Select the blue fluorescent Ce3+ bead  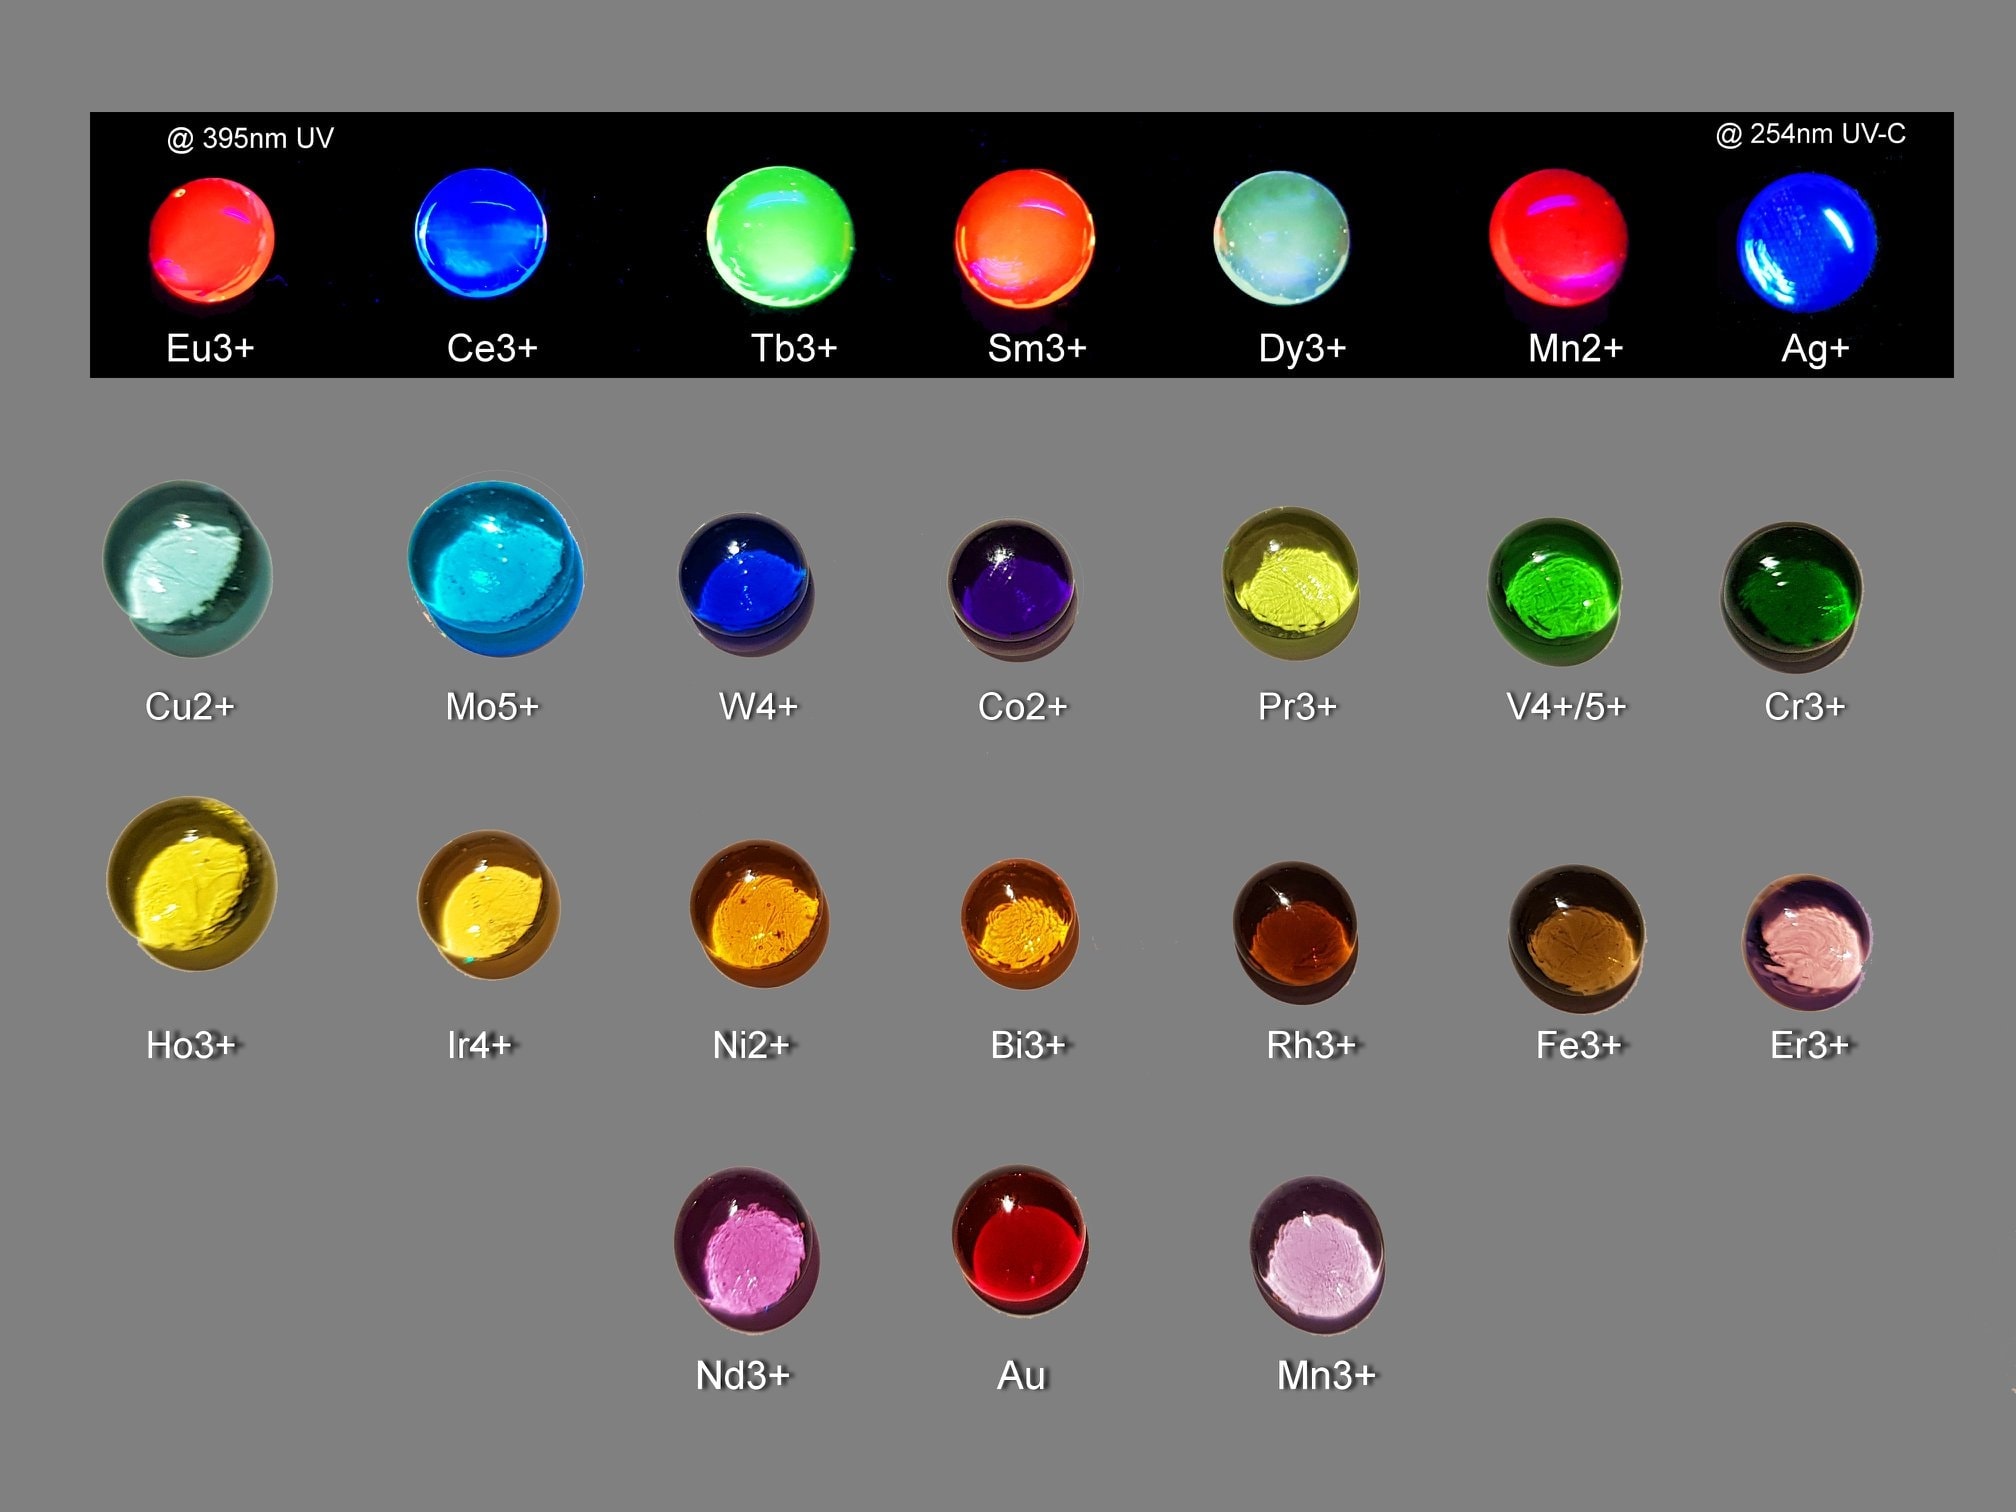point(480,233)
